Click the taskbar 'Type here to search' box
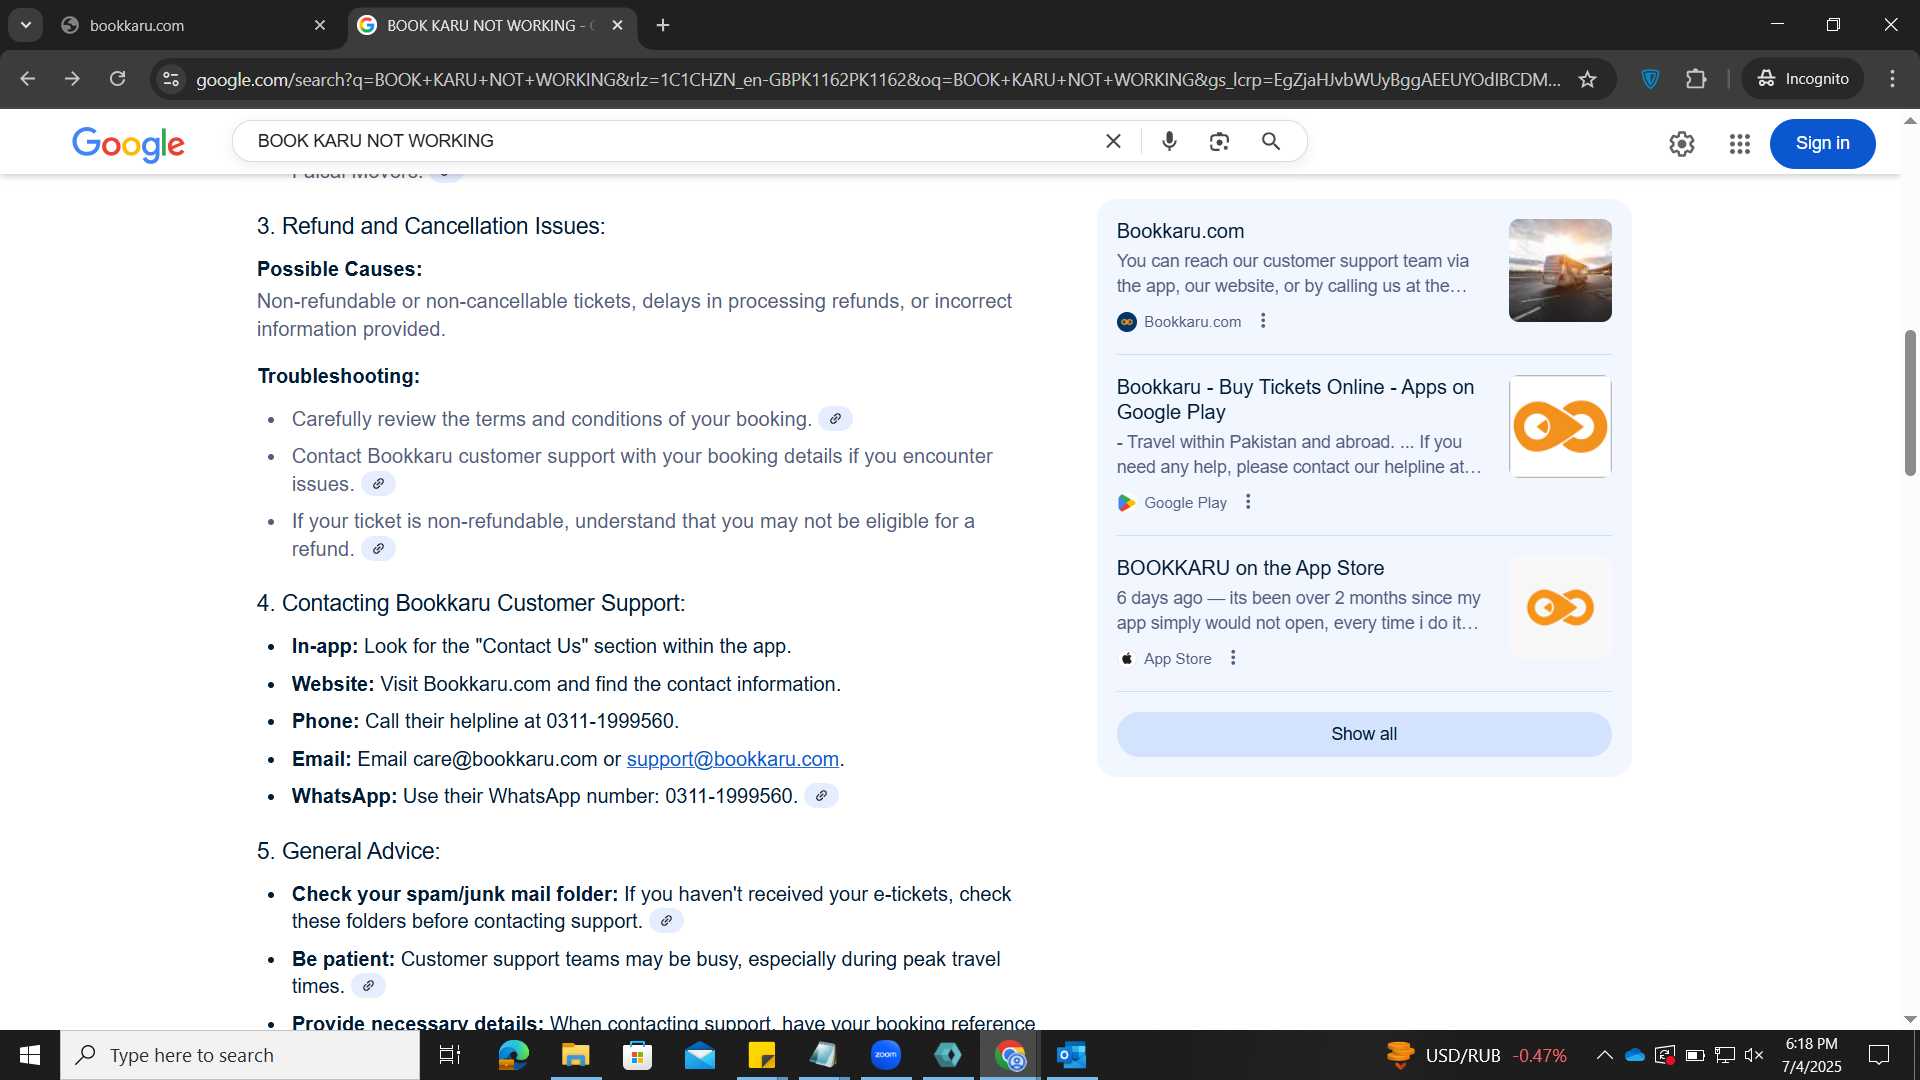This screenshot has width=1920, height=1080. point(240,1055)
